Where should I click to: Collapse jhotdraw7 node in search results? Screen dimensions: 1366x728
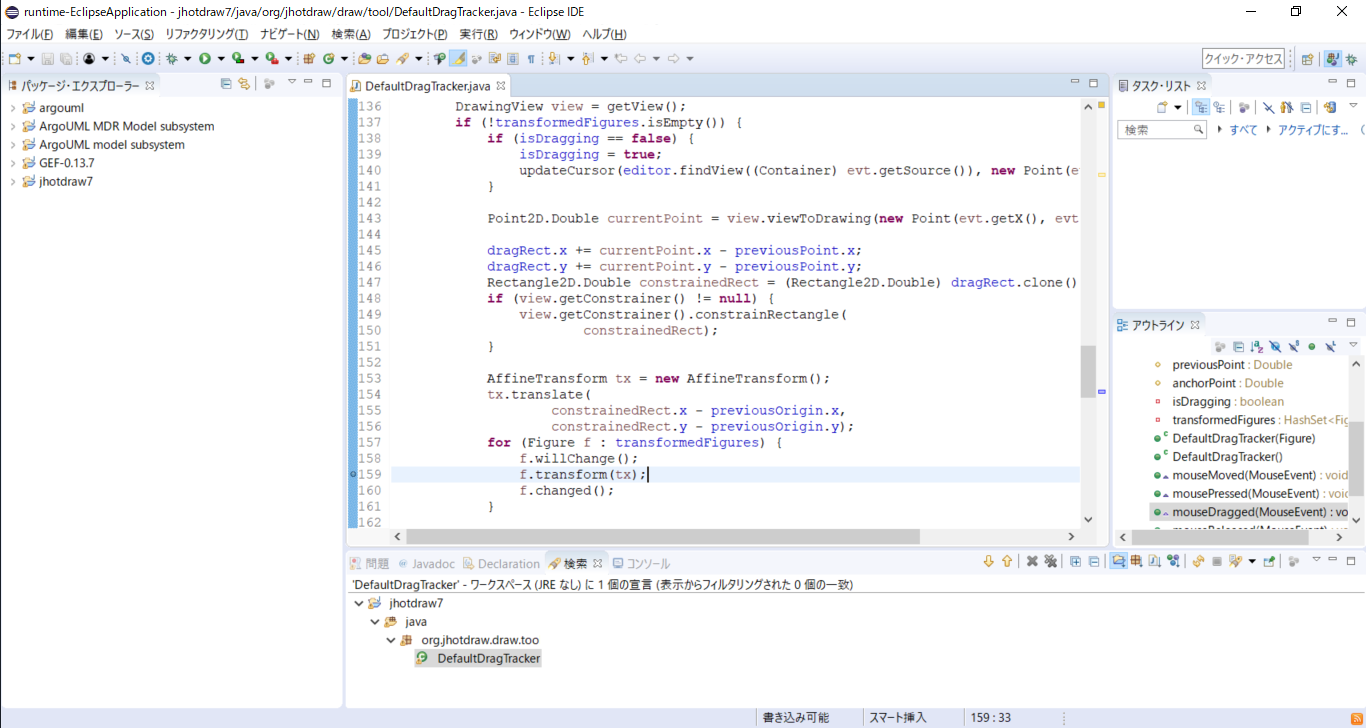coord(359,603)
